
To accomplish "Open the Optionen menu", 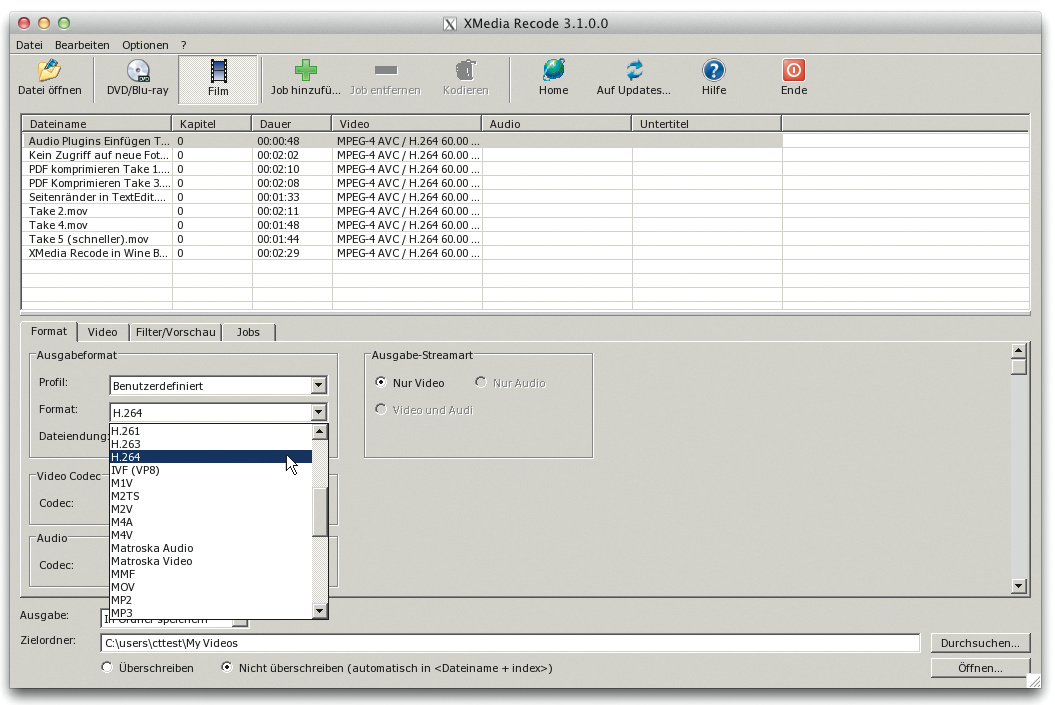I will (145, 45).
